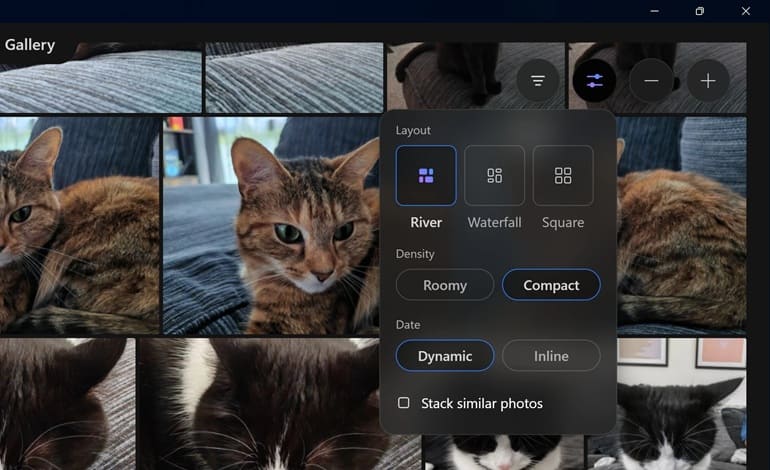Switch date display to Inline
The image size is (770, 470).
coord(551,356)
